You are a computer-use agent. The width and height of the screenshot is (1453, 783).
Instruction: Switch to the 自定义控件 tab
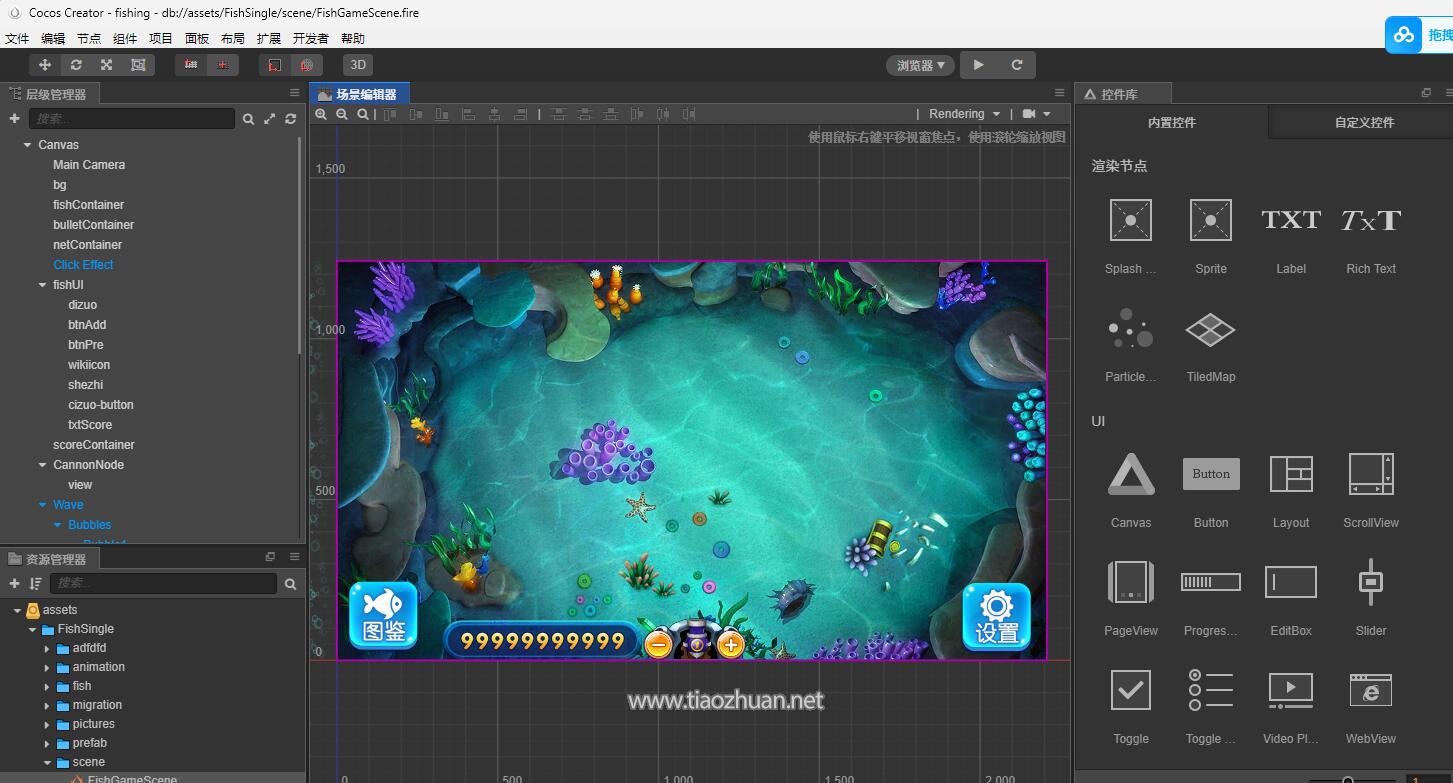point(1364,122)
